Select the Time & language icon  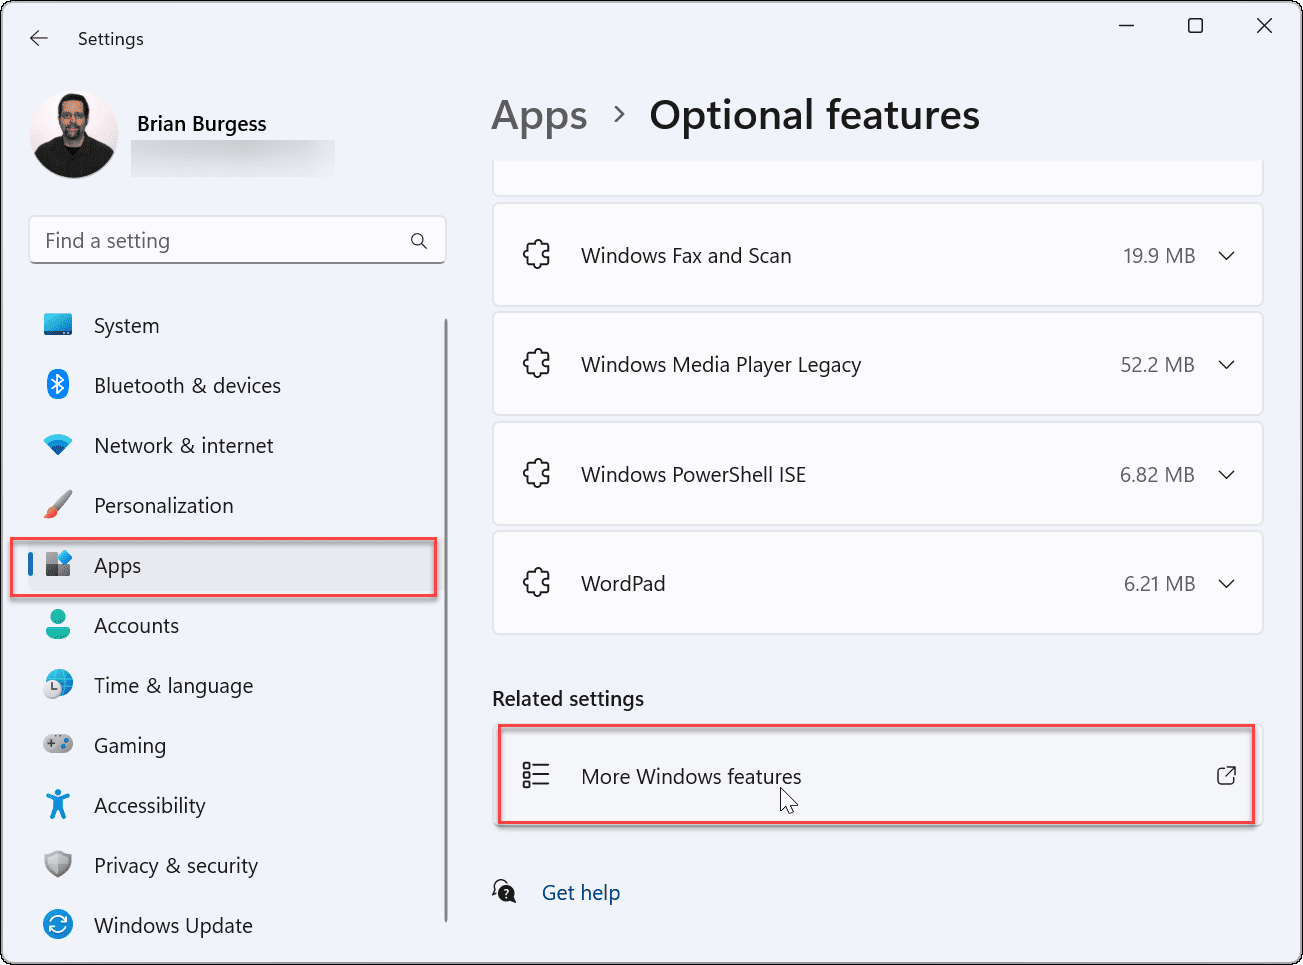click(x=57, y=685)
